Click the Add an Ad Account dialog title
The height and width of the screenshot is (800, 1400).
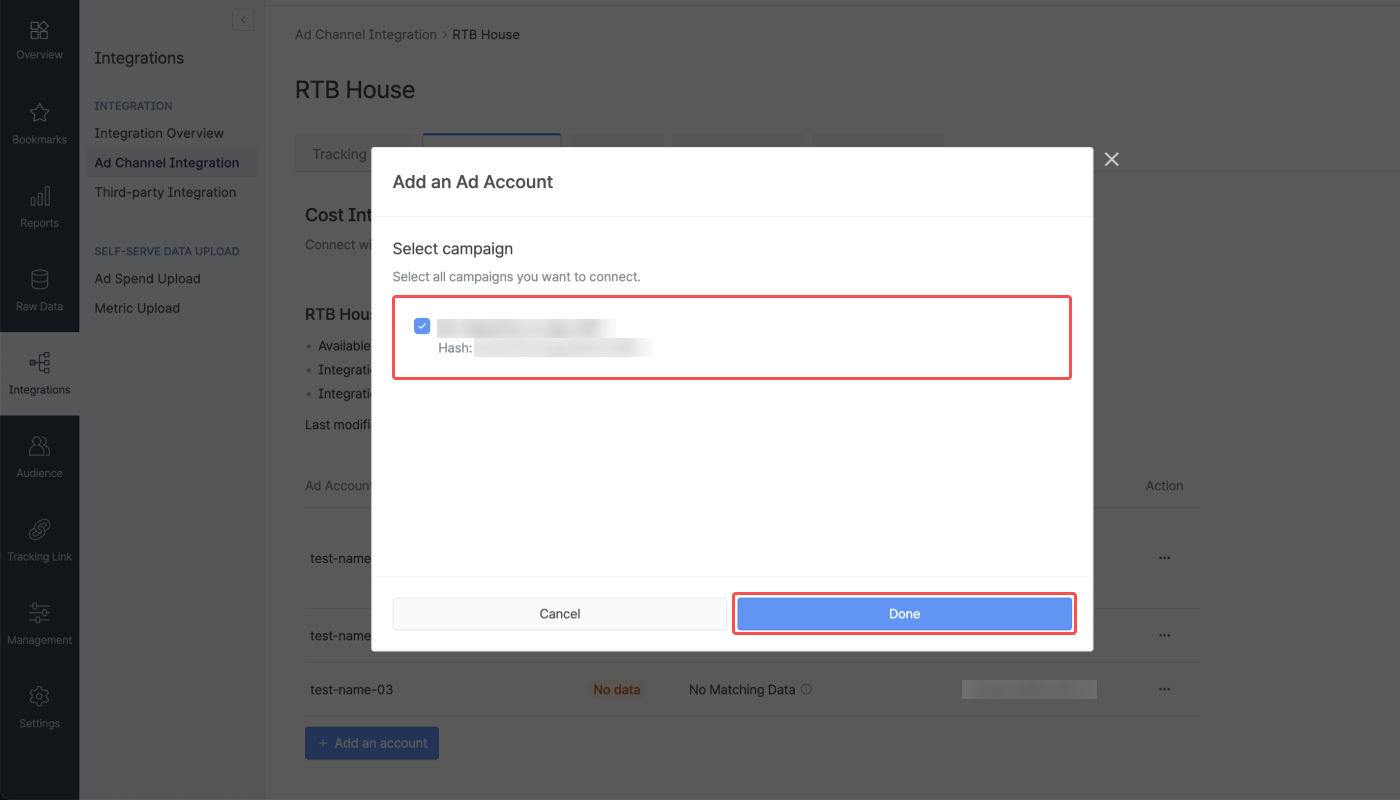pyautogui.click(x=473, y=182)
